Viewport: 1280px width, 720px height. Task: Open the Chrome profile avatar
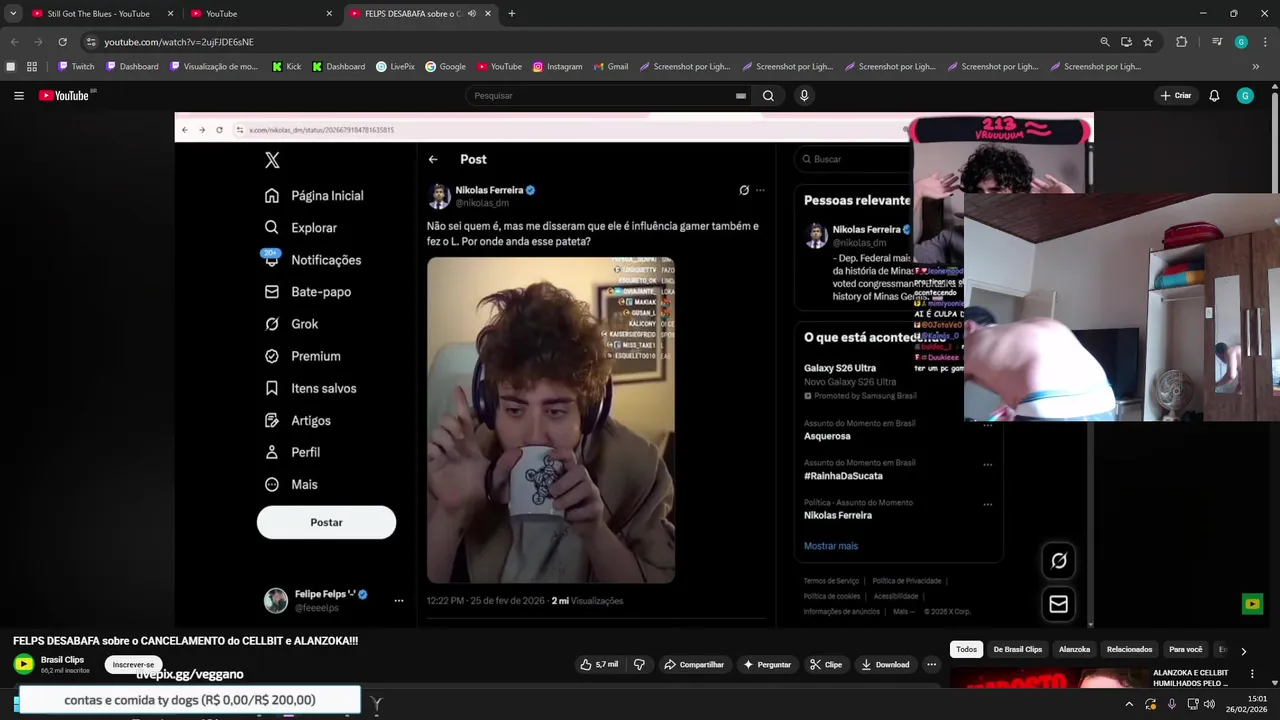click(x=1241, y=42)
